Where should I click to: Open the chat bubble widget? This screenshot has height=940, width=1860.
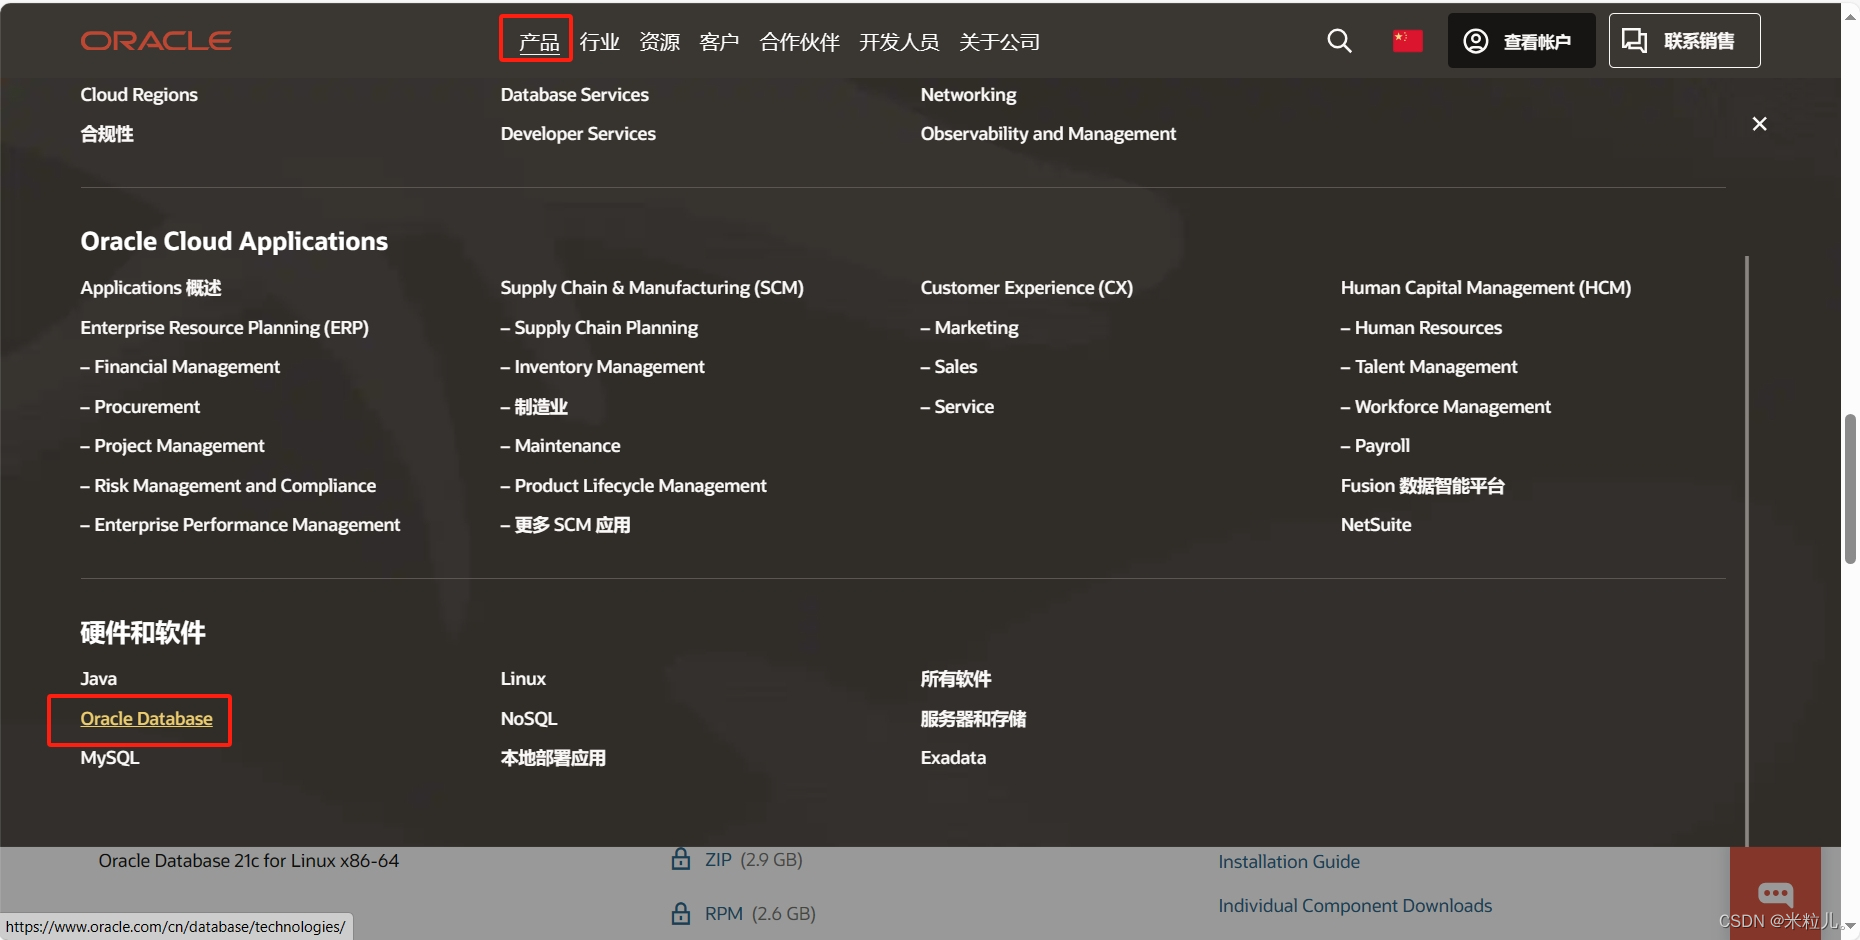tap(1775, 893)
